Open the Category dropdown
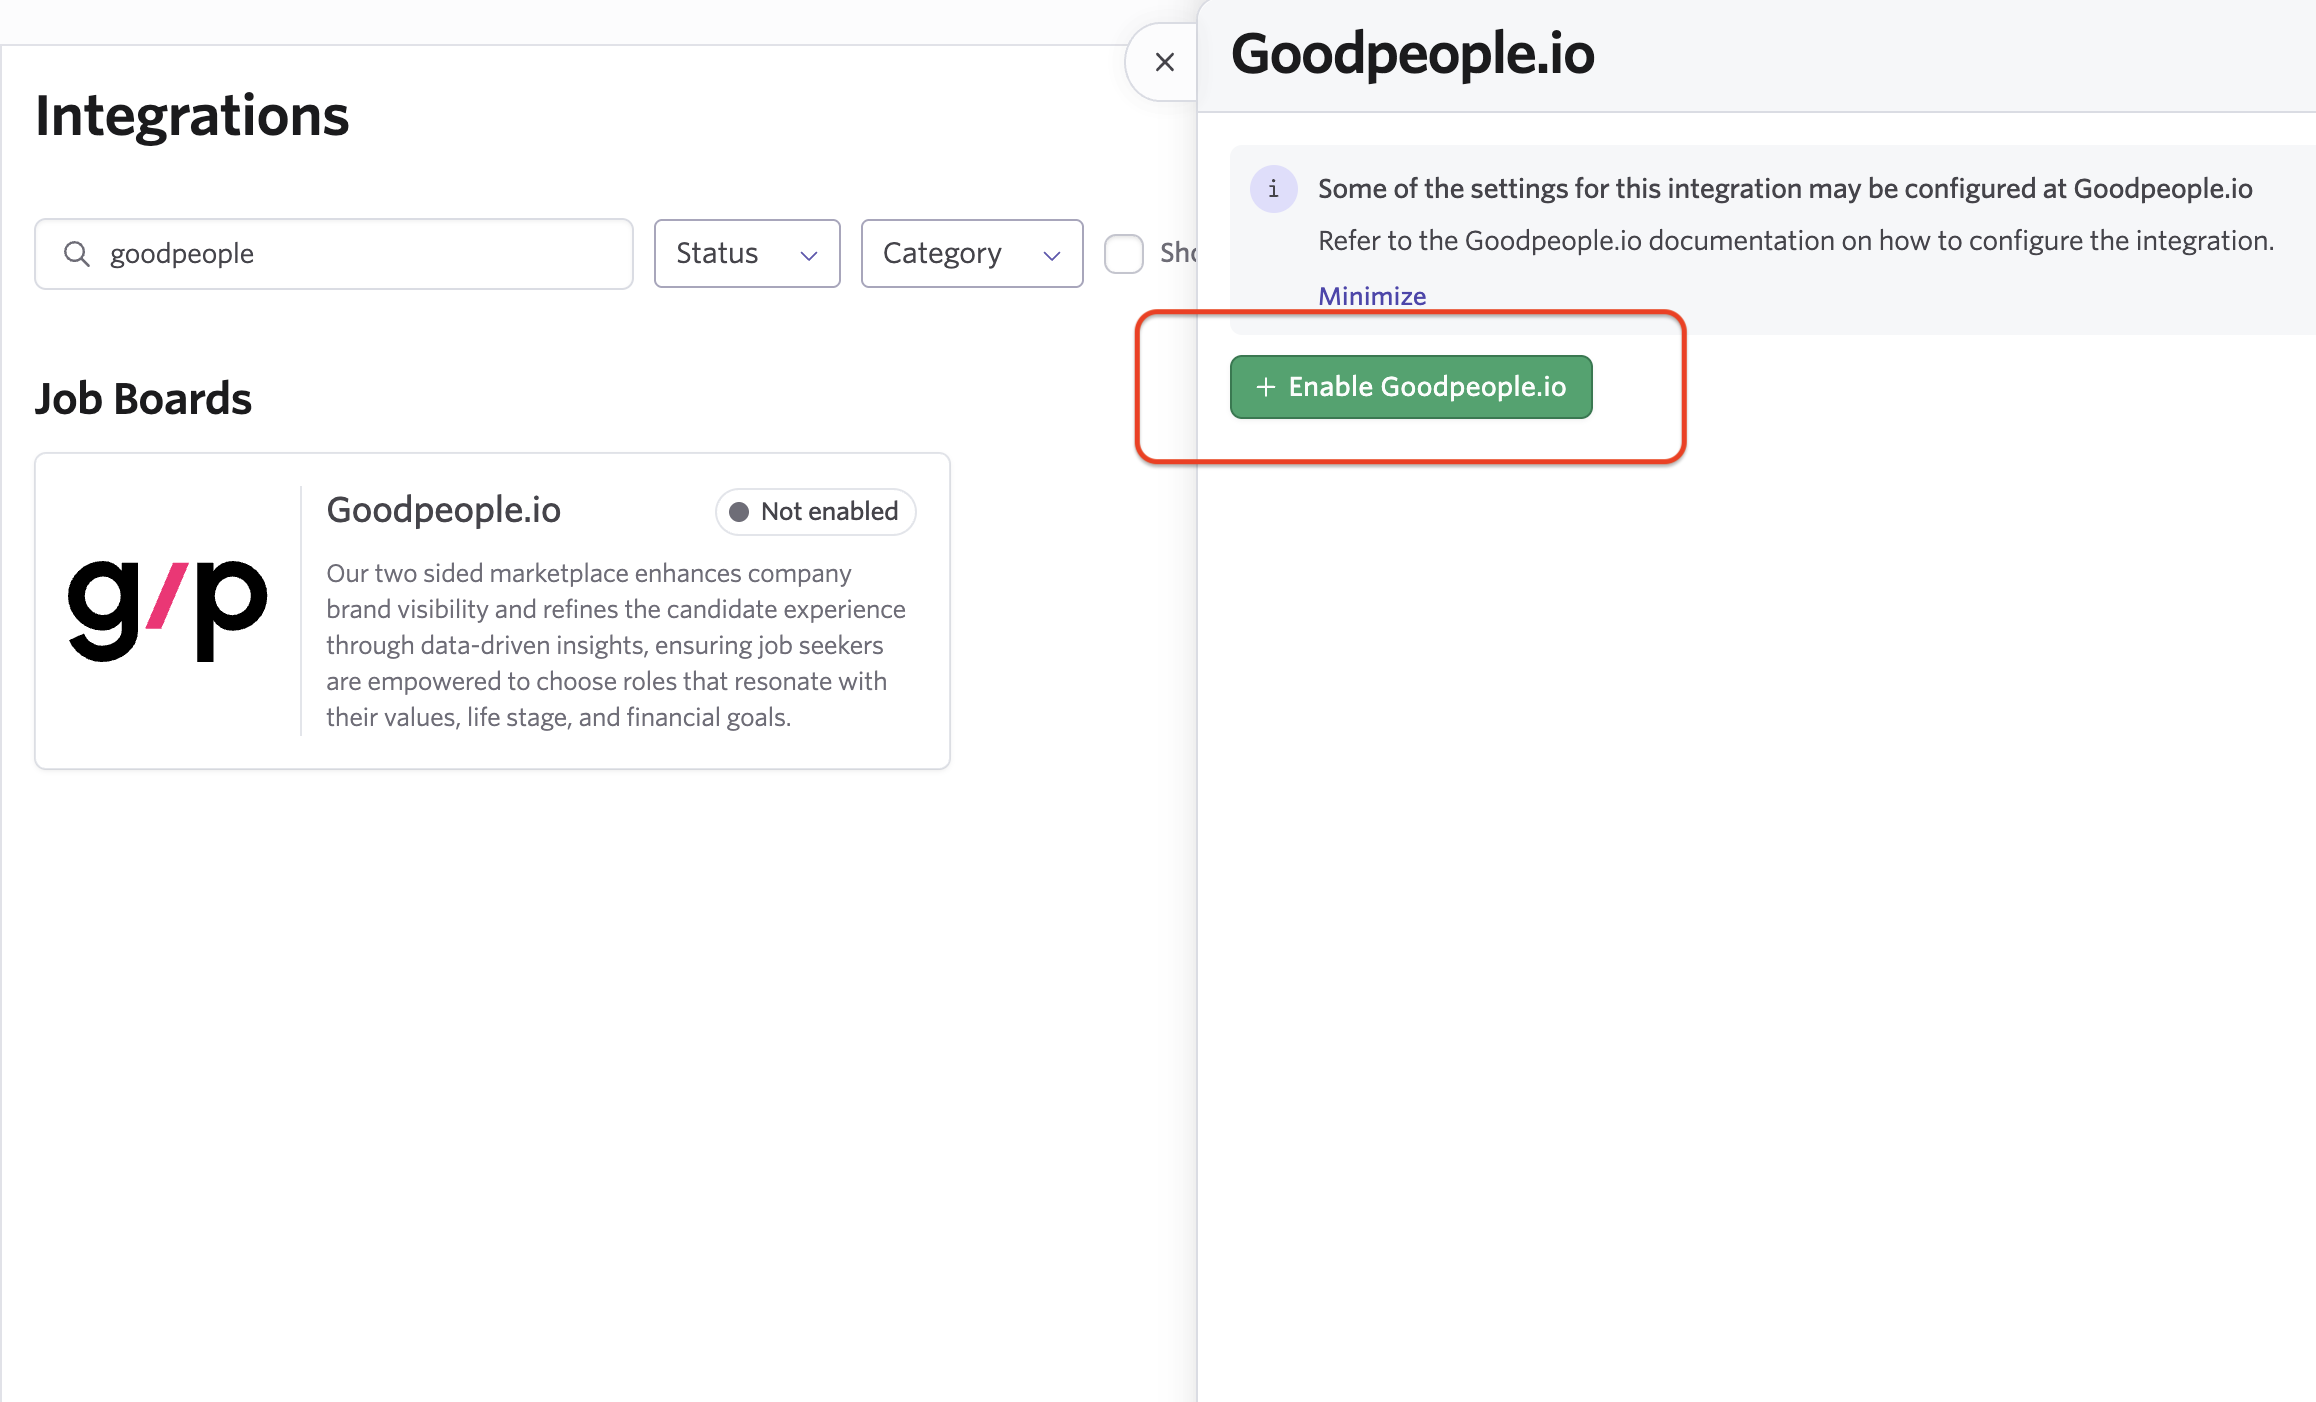 pos(971,253)
